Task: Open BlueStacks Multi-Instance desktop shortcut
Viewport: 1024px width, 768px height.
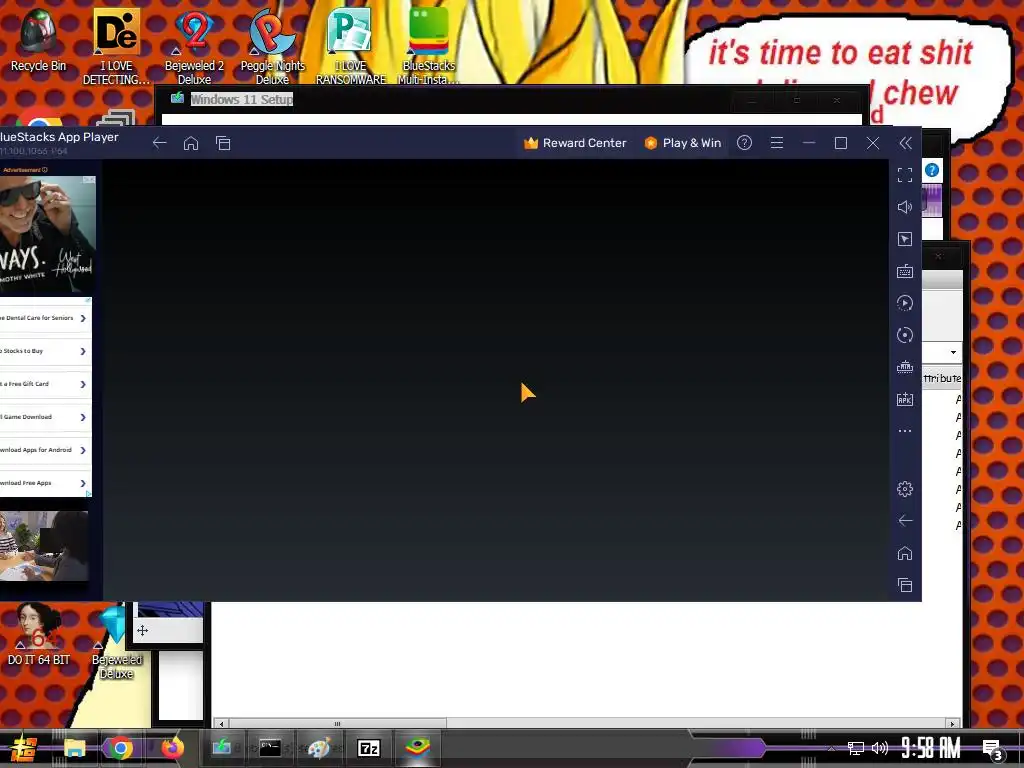Action: (x=429, y=47)
